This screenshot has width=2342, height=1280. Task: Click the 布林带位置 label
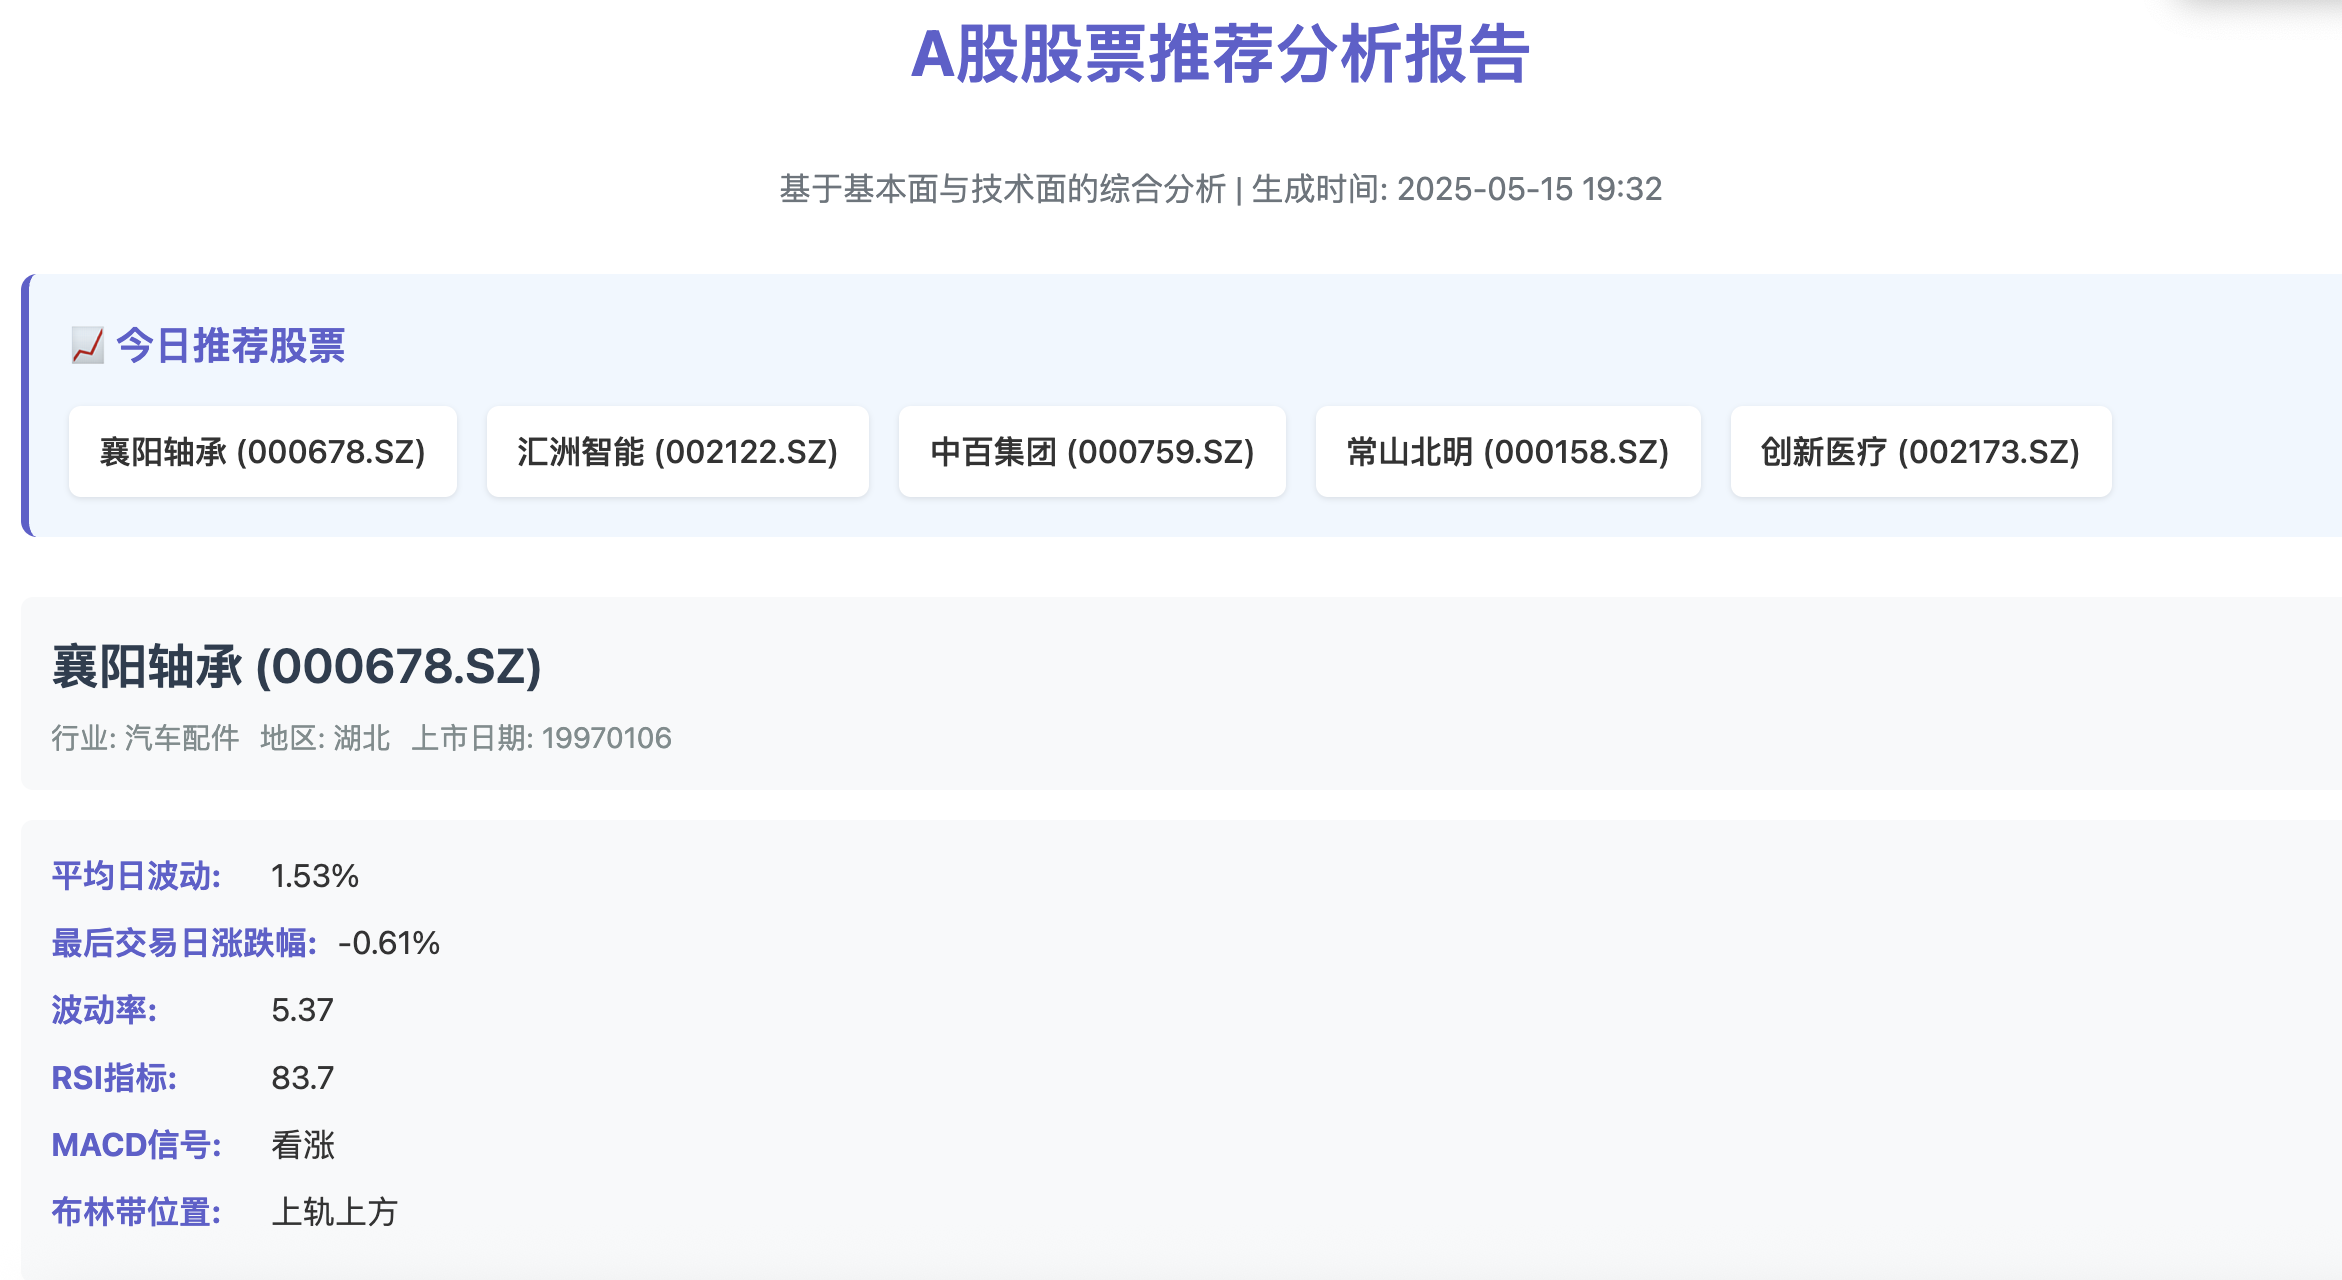click(x=136, y=1212)
